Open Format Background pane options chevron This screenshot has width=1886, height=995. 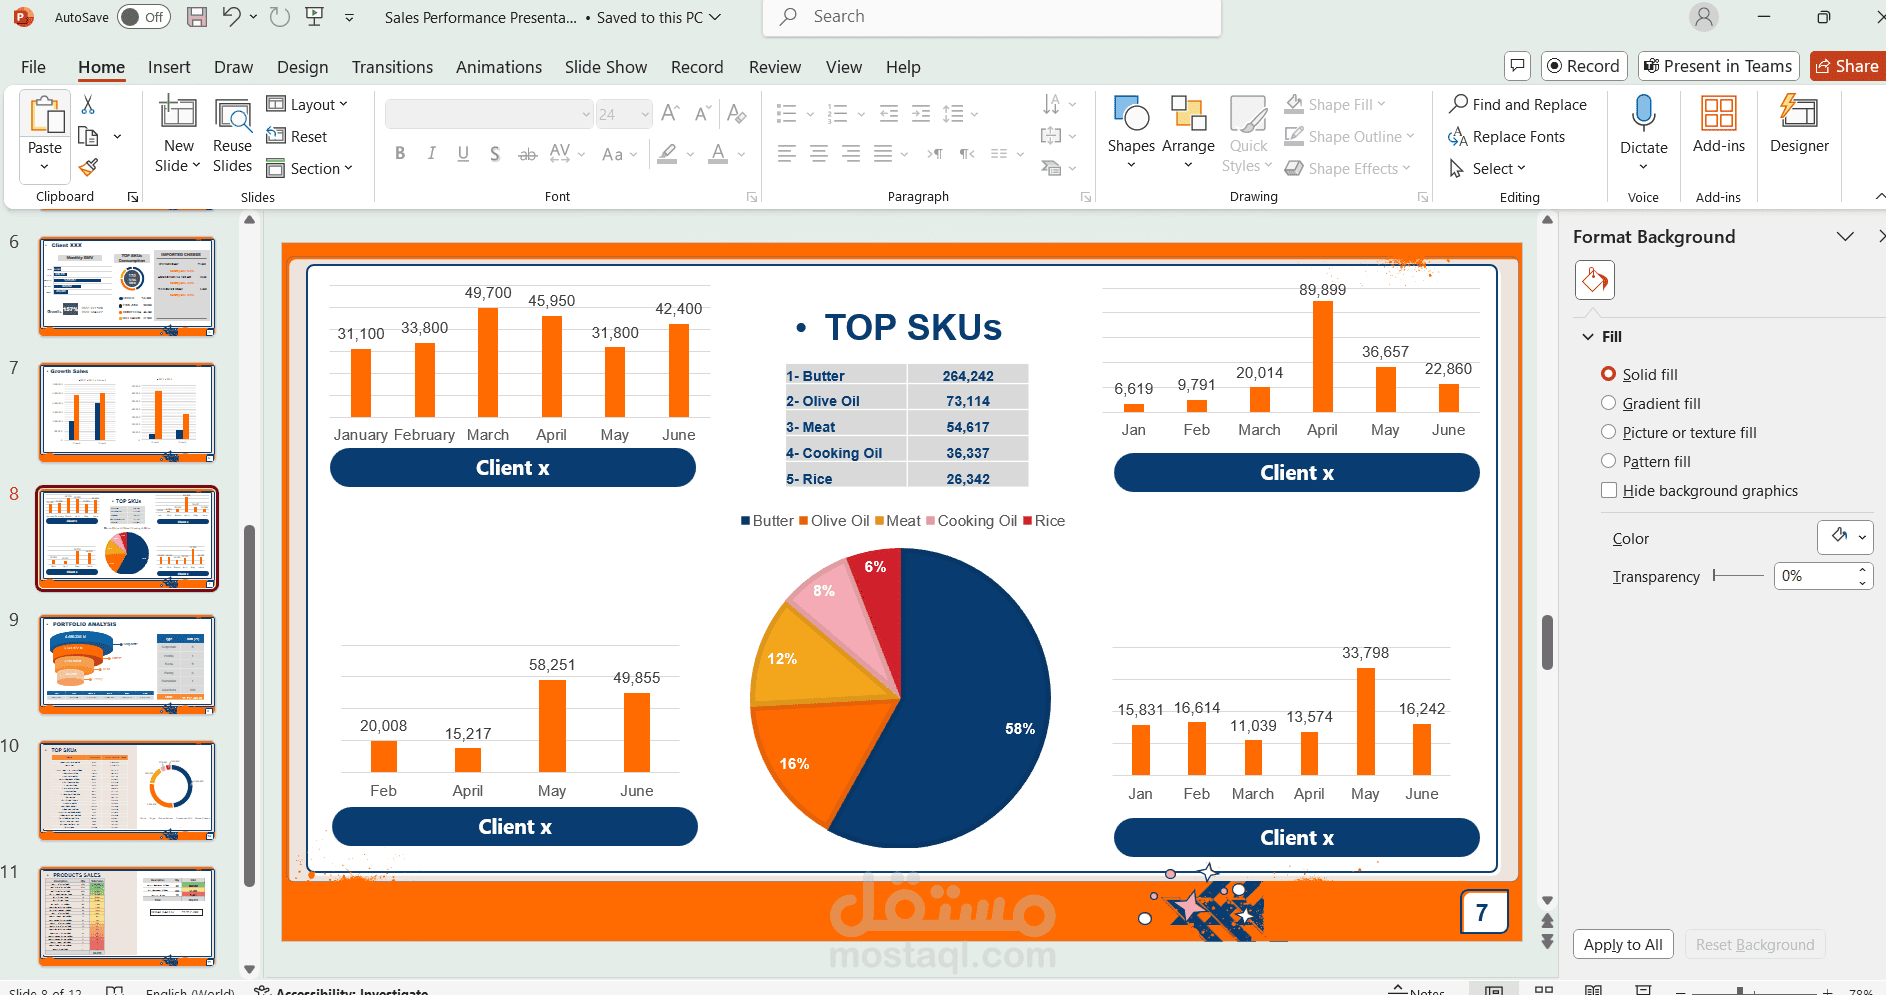pos(1845,237)
